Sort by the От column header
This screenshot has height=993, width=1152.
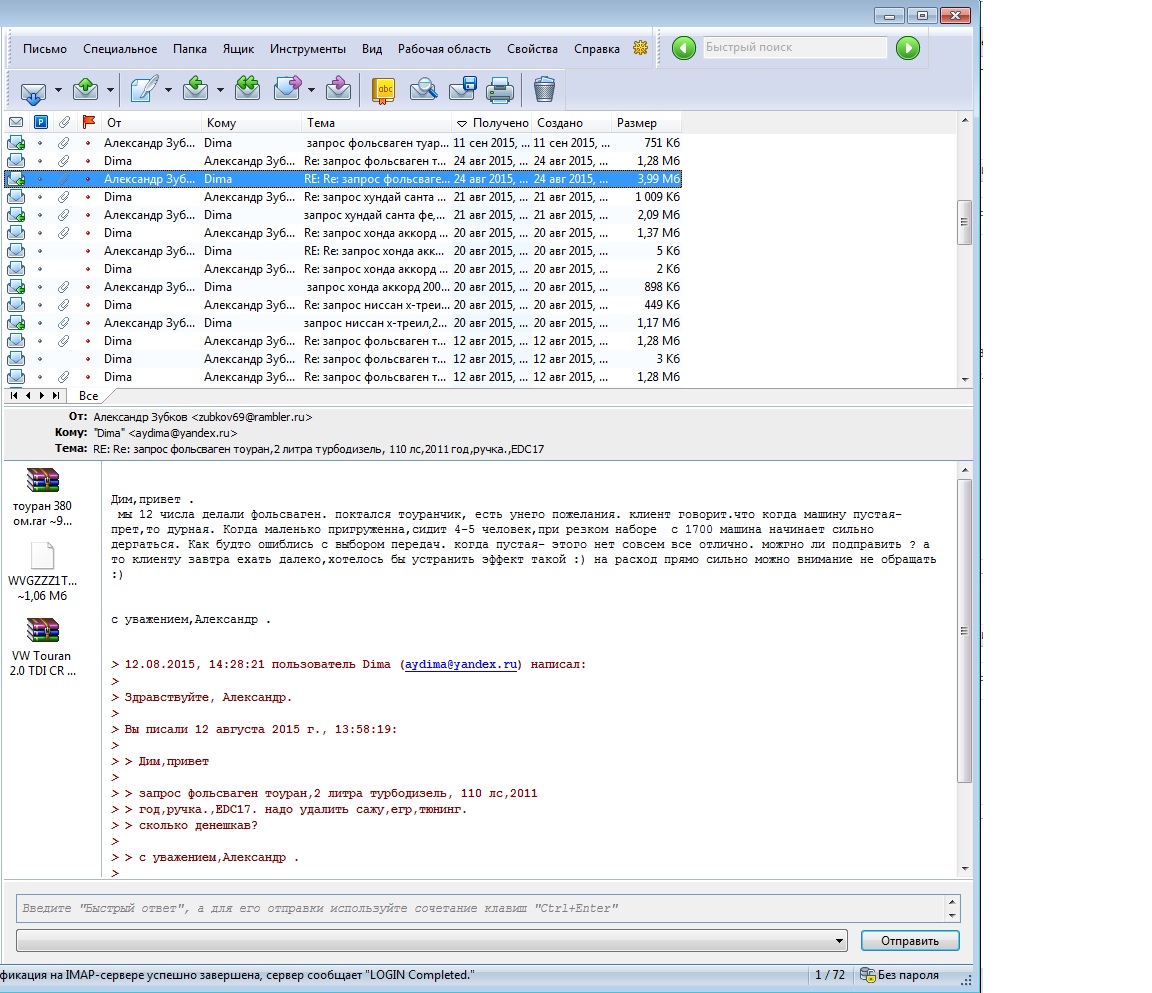151,123
